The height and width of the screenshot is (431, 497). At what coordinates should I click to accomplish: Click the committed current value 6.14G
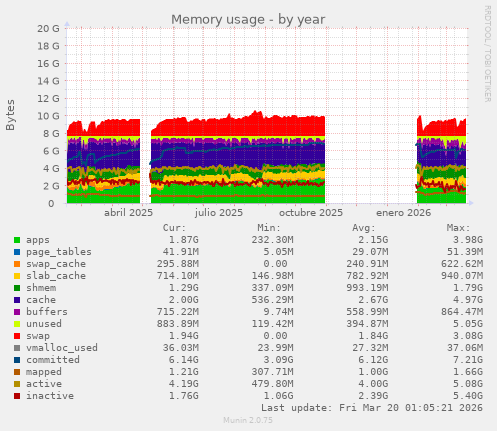183,360
